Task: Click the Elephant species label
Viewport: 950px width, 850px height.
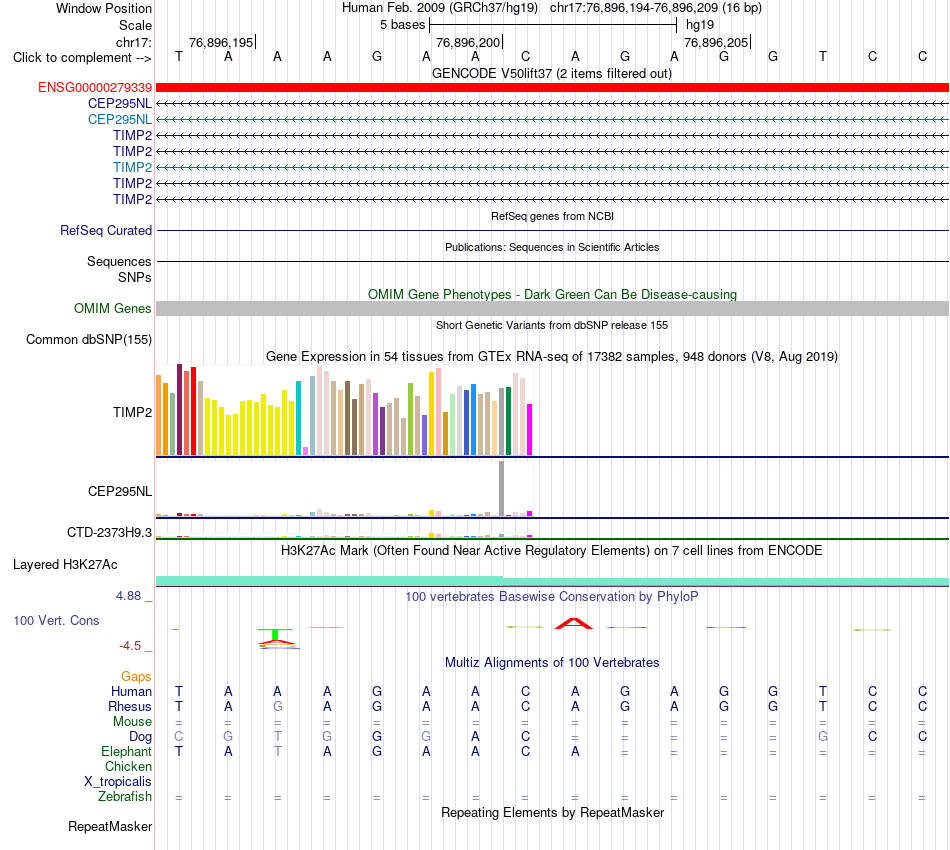Action: [126, 751]
